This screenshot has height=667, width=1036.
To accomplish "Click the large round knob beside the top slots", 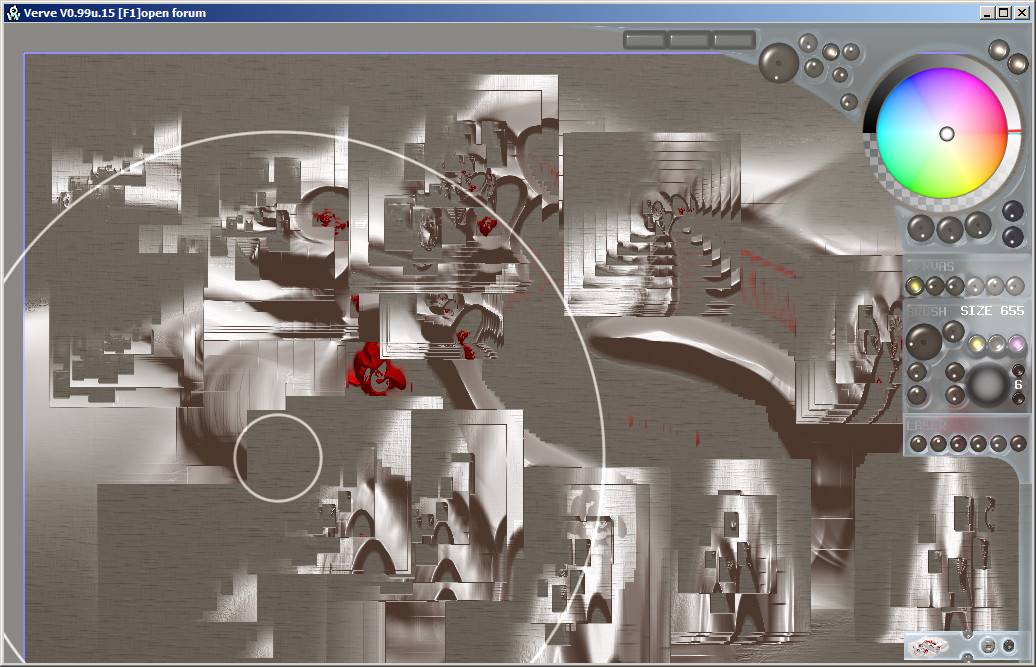I will (x=779, y=63).
